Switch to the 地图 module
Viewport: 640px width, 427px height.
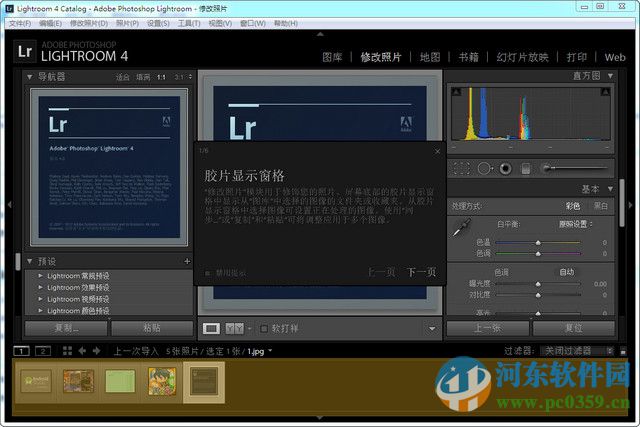pos(430,57)
